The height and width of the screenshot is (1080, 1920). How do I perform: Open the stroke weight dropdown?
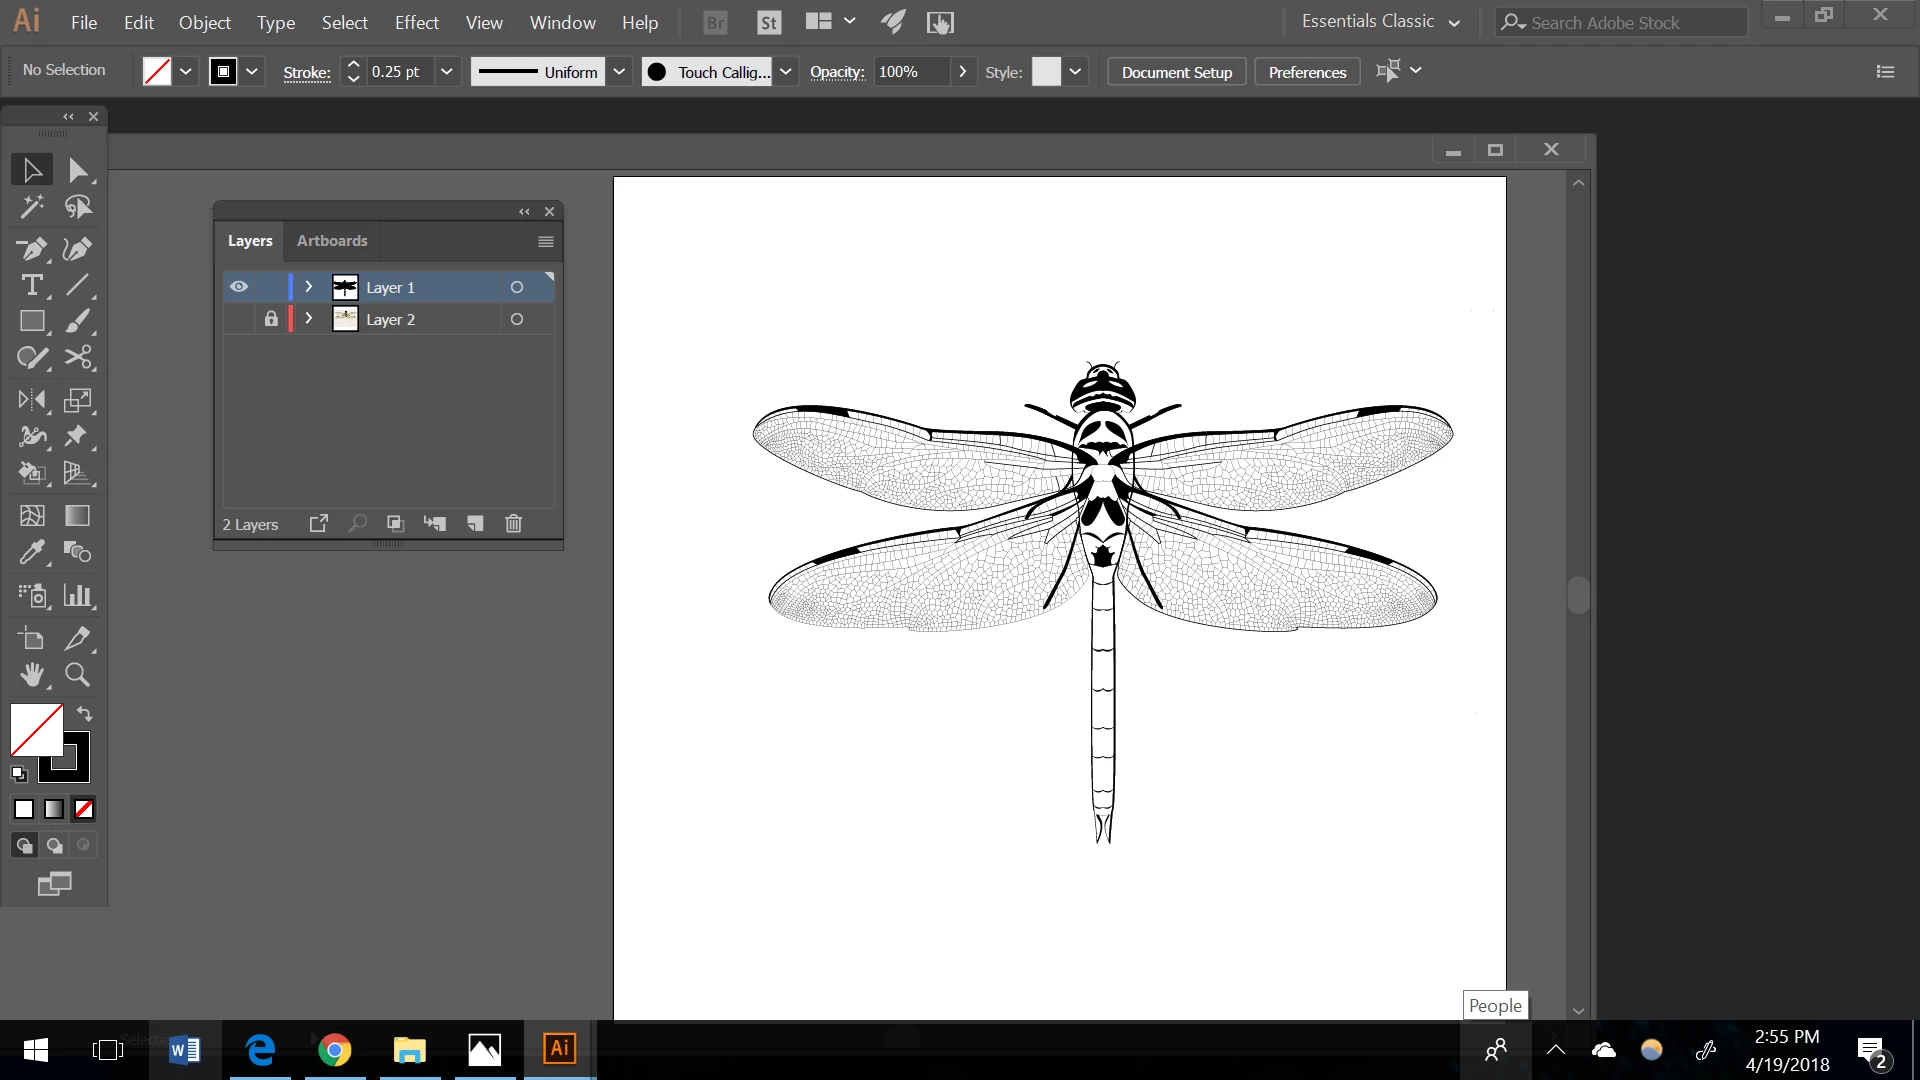447,72
